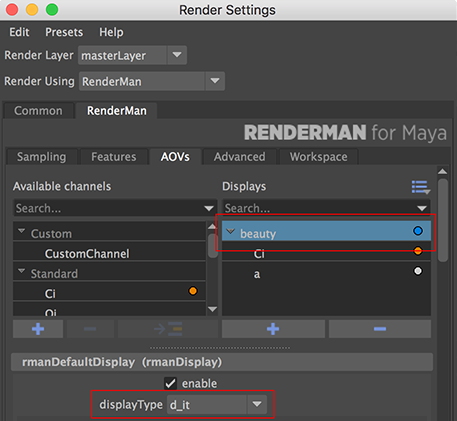Viewport: 457px width, 421px height.
Task: Open the Render Layer dropdown
Action: coord(132,55)
